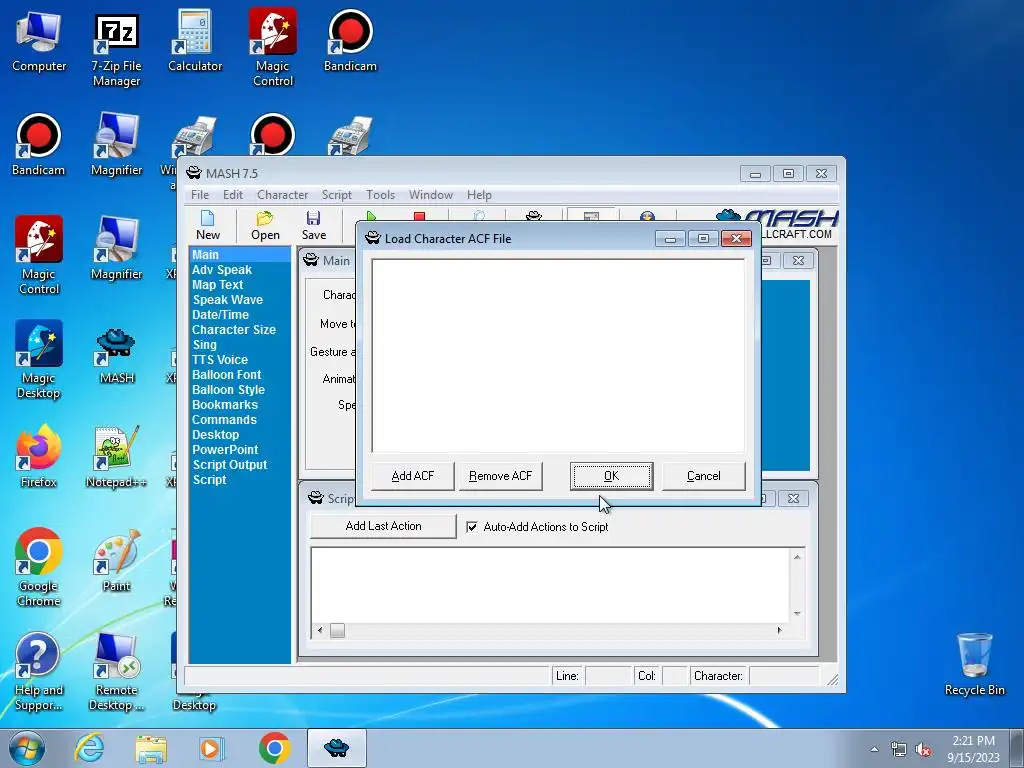Select the Firefox desktop shortcut
The width and height of the screenshot is (1024, 768).
[39, 456]
